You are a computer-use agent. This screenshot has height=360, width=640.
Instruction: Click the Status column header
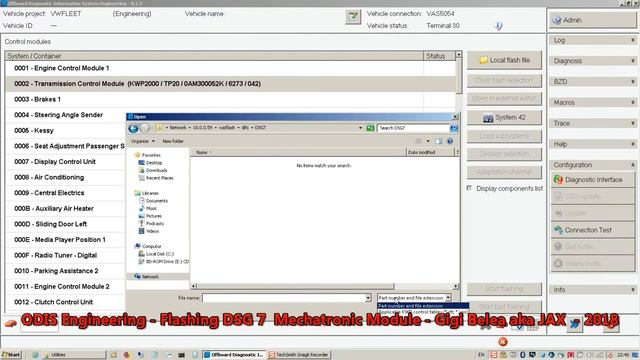click(x=439, y=56)
